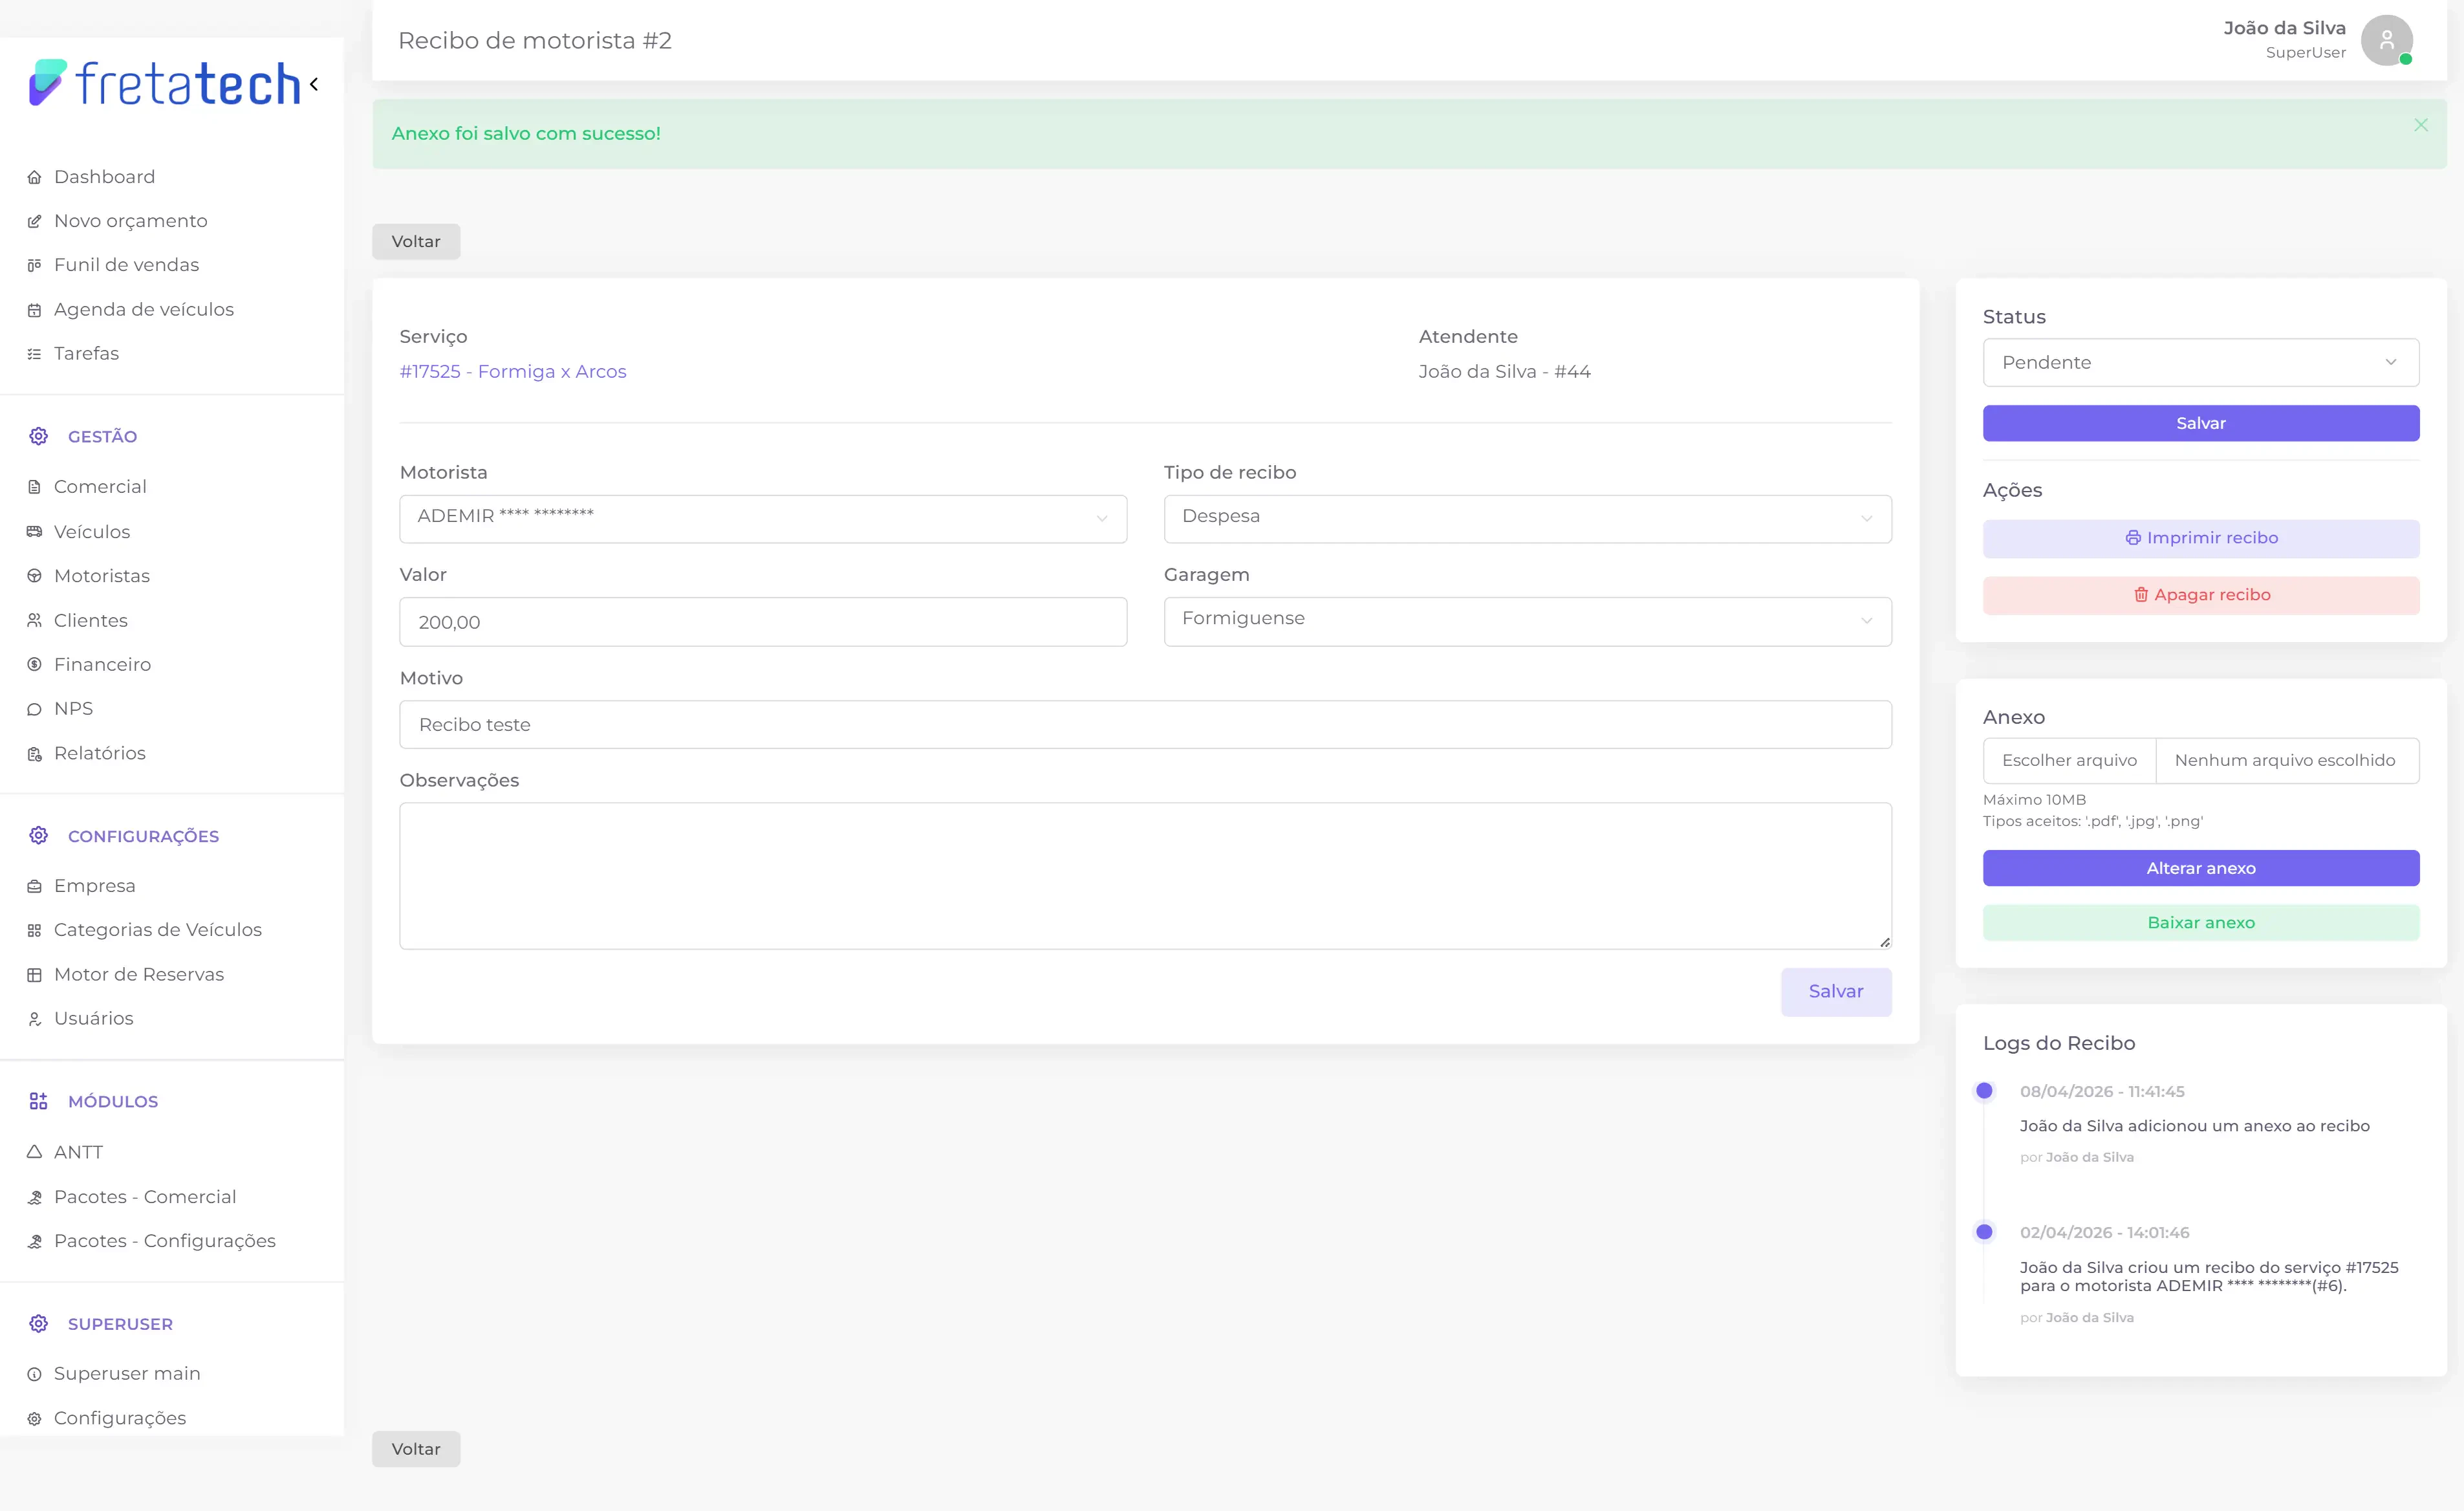Click the Usuários person icon
This screenshot has width=2464, height=1511.
pyautogui.click(x=34, y=1018)
